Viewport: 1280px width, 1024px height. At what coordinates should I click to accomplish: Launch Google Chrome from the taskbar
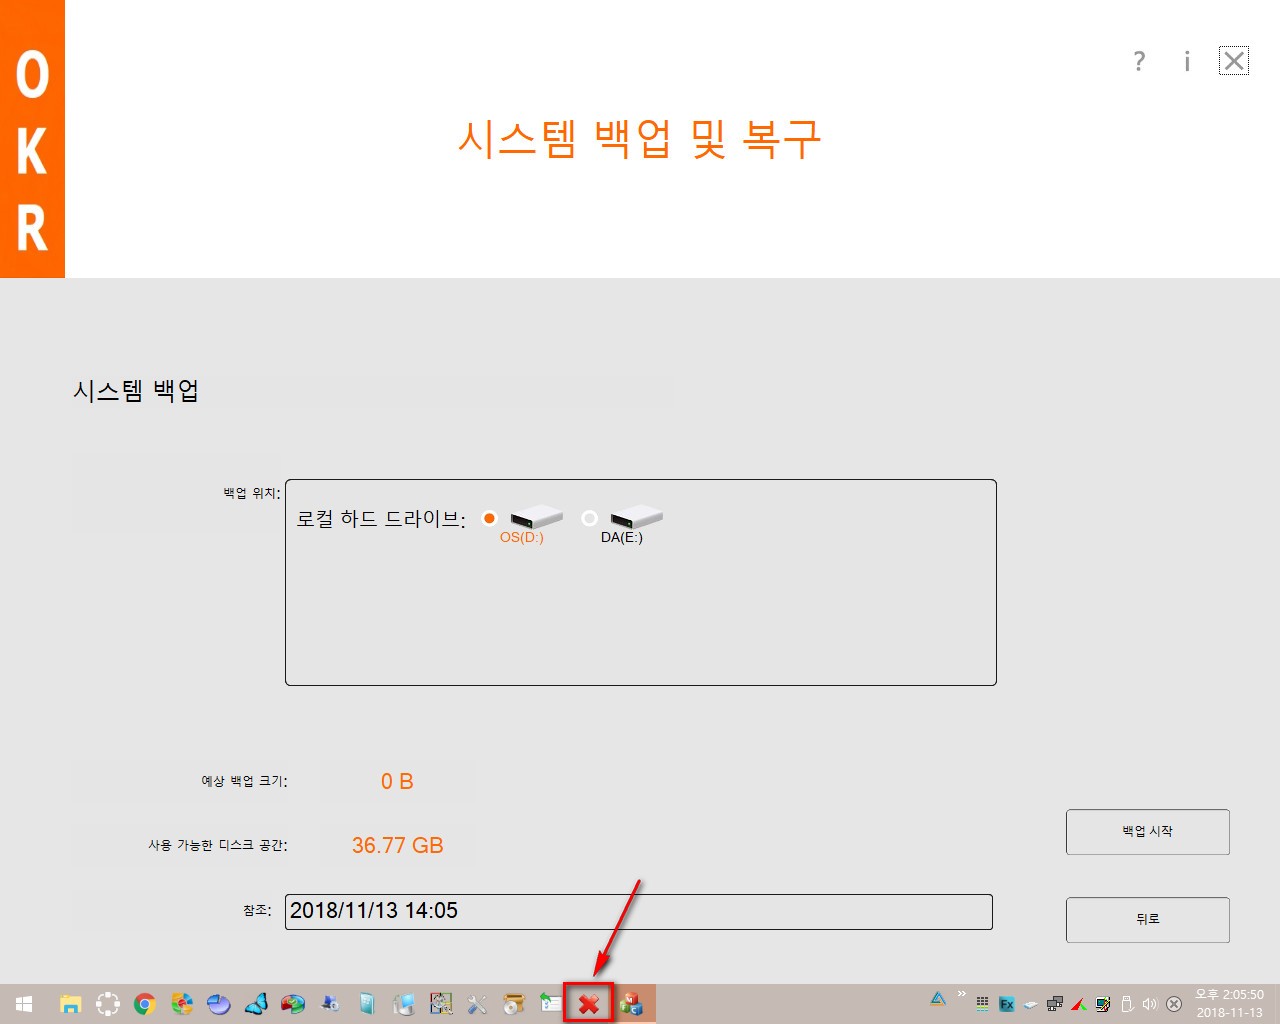coord(144,1004)
